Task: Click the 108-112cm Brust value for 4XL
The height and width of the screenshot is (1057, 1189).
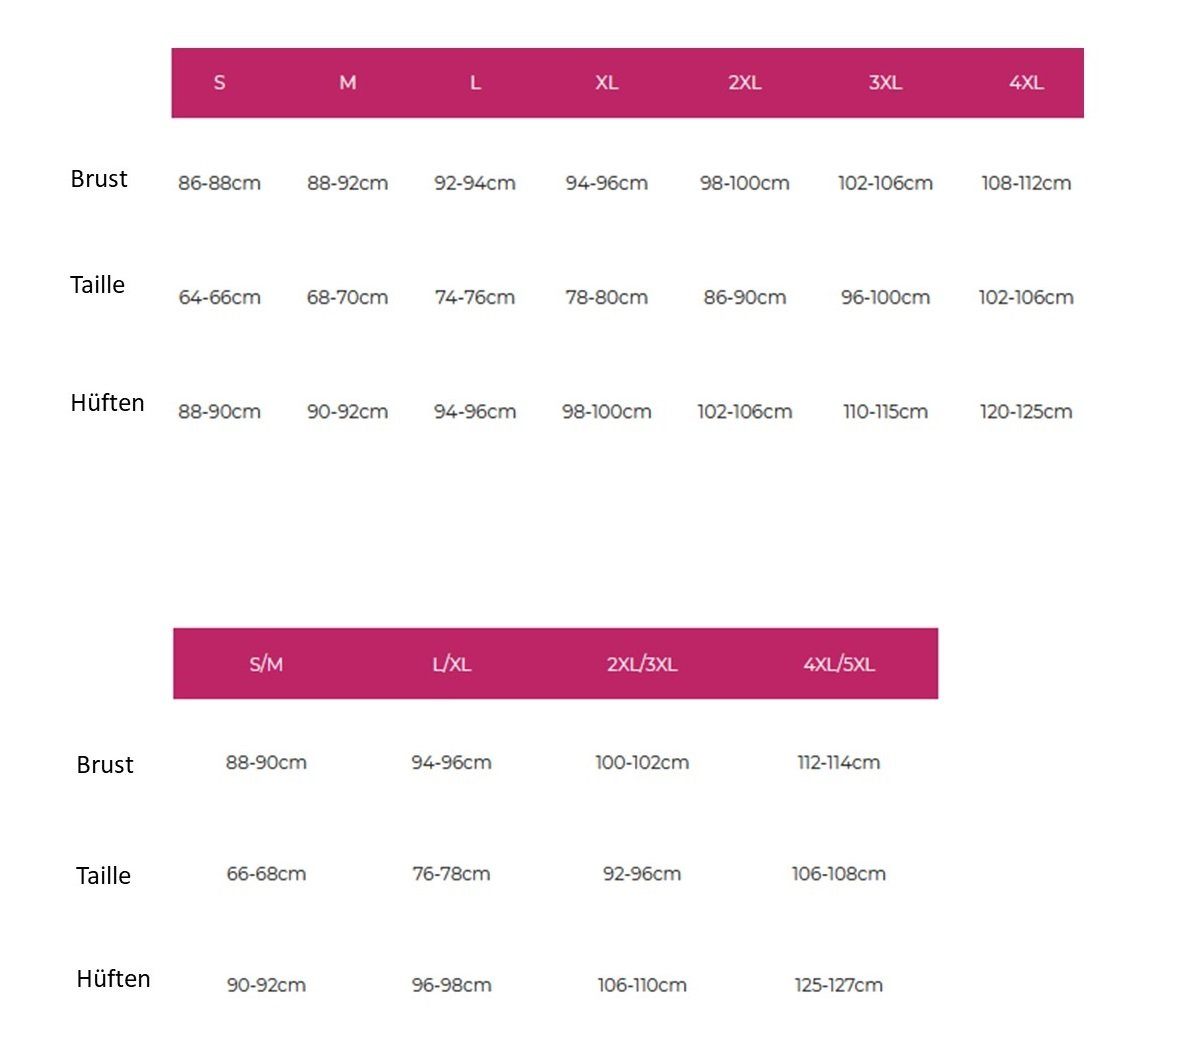Action: (1026, 183)
